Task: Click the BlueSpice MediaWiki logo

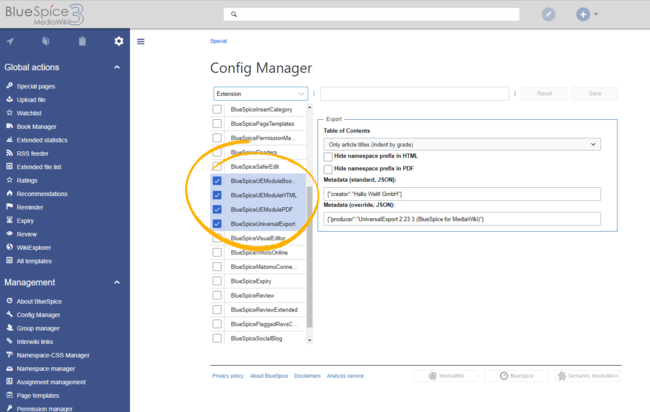Action: point(44,14)
